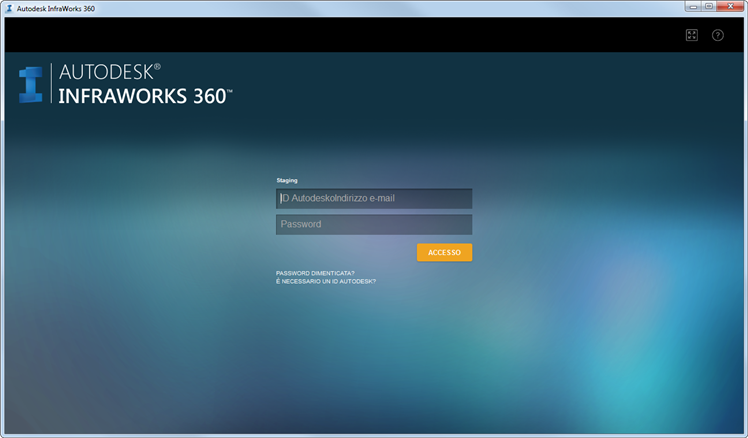The height and width of the screenshot is (438, 748).
Task: Toggle full screen mode icon
Action: 691,35
